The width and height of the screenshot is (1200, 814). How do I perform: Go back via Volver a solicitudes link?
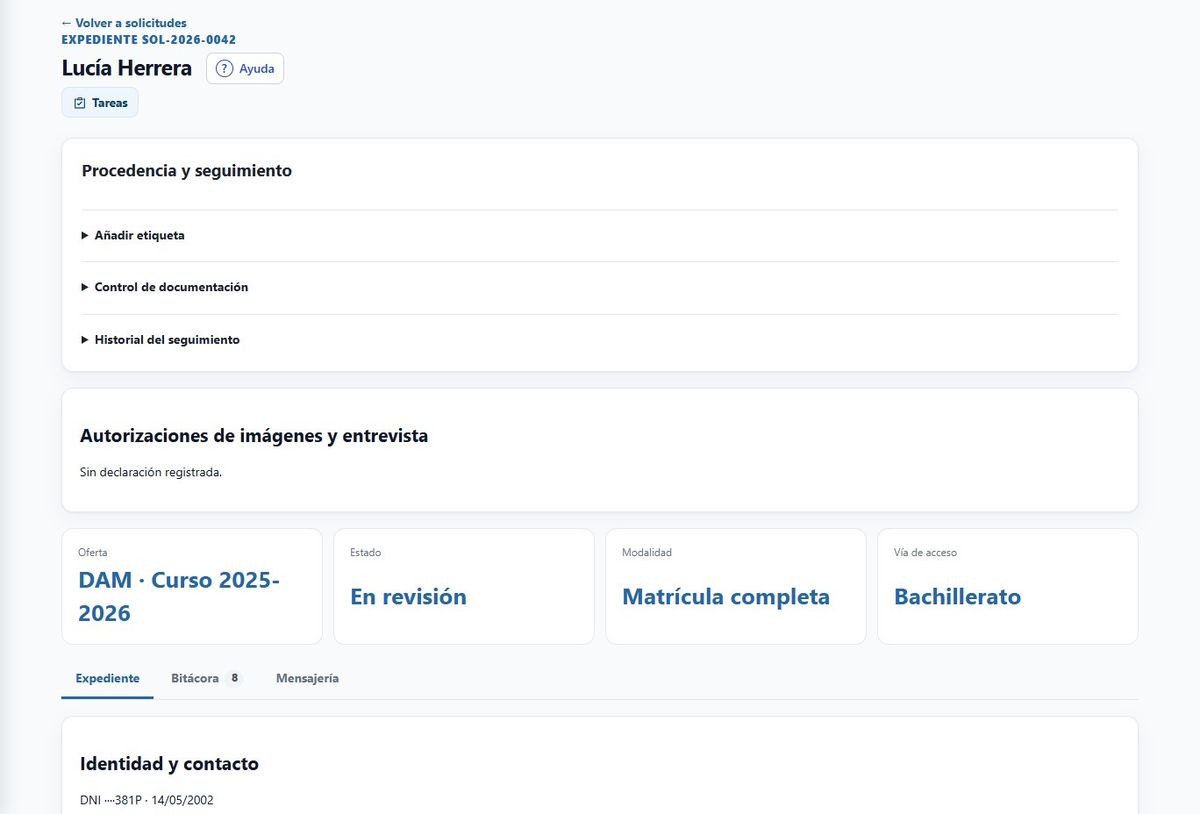coord(124,23)
